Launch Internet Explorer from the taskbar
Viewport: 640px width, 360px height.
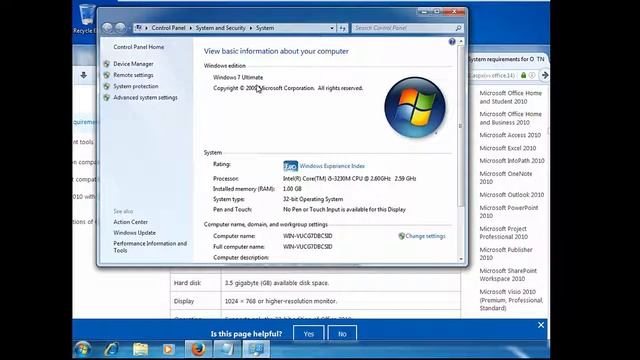[111, 349]
